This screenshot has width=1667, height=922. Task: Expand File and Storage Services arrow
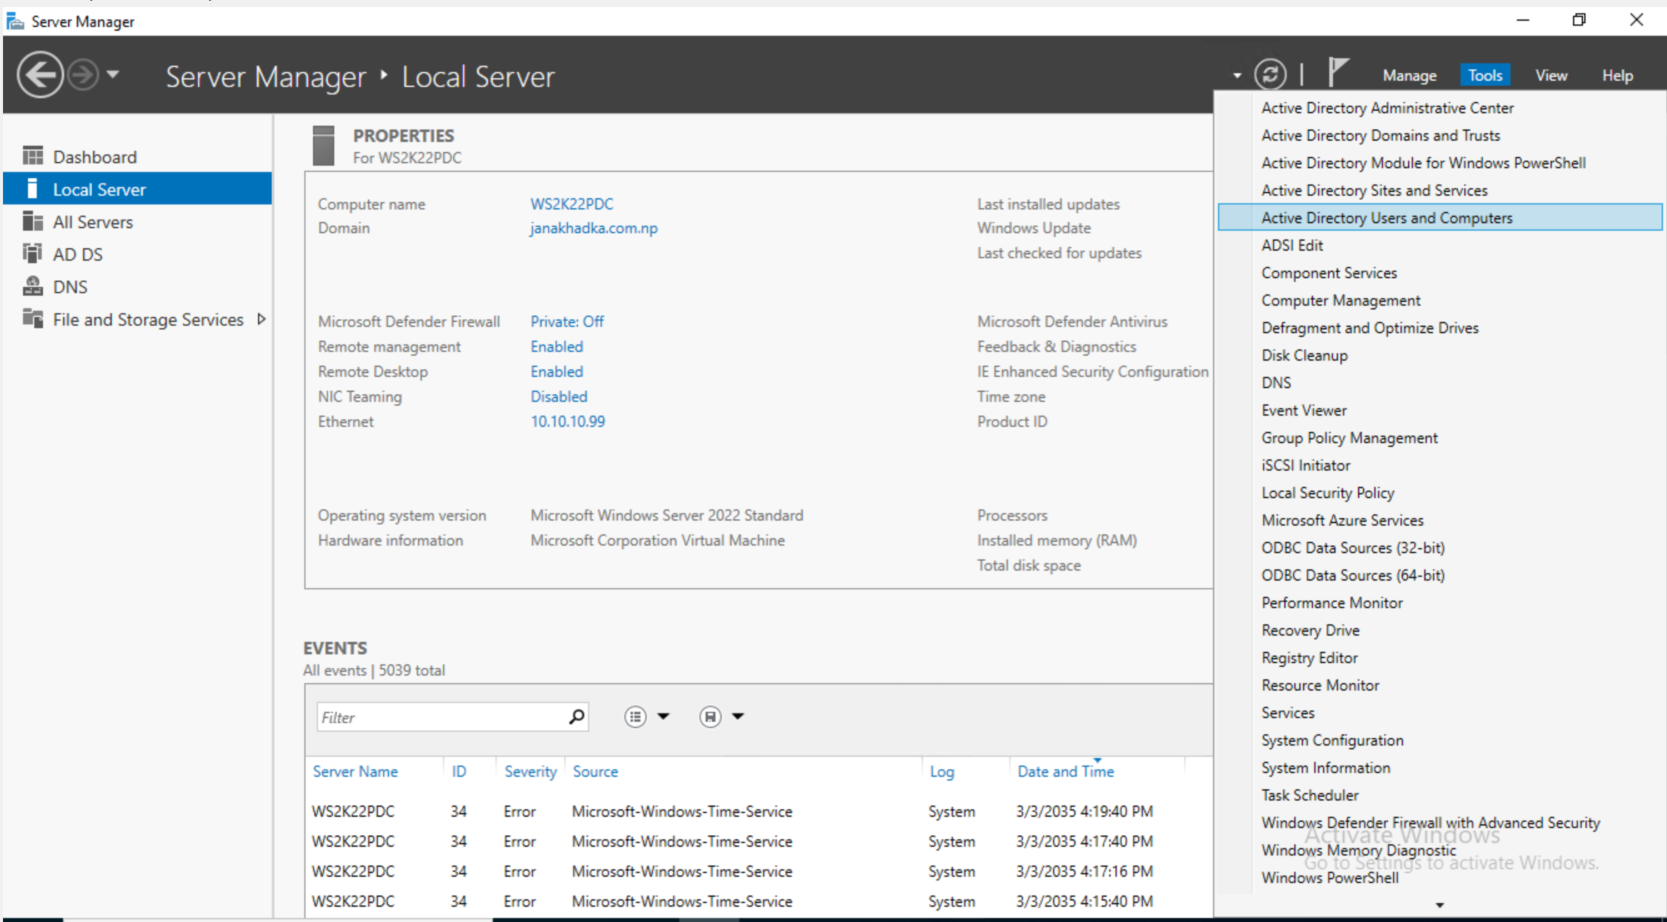[x=262, y=319]
